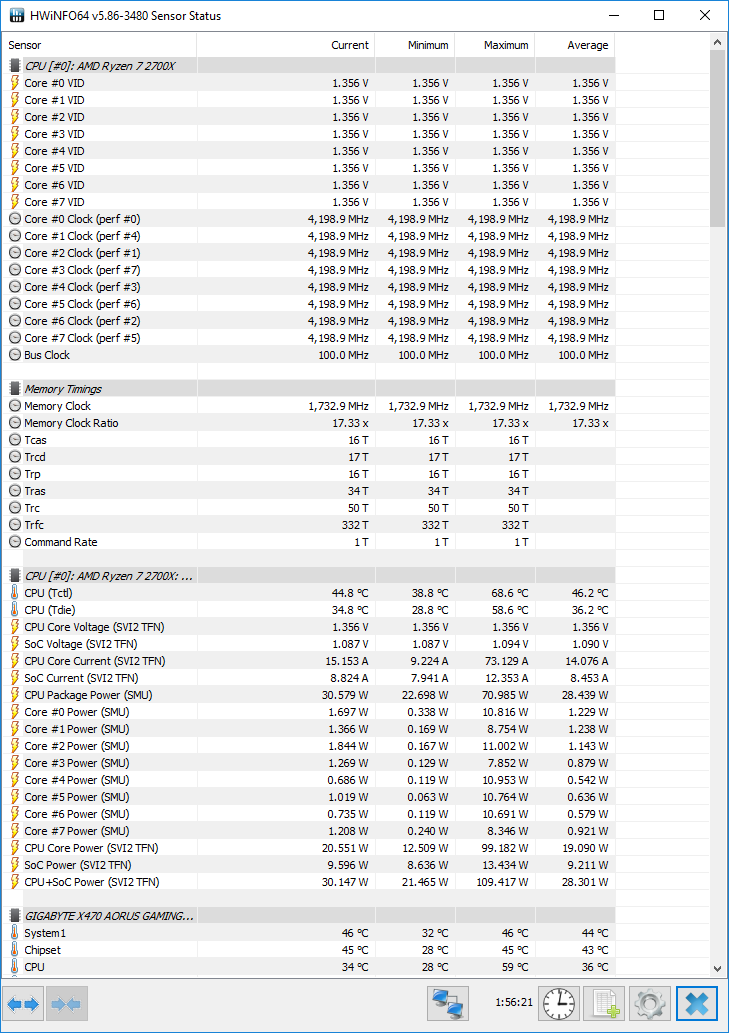729x1033 pixels.
Task: Click the scroll up arrow of the scrollbar
Action: tap(717, 42)
